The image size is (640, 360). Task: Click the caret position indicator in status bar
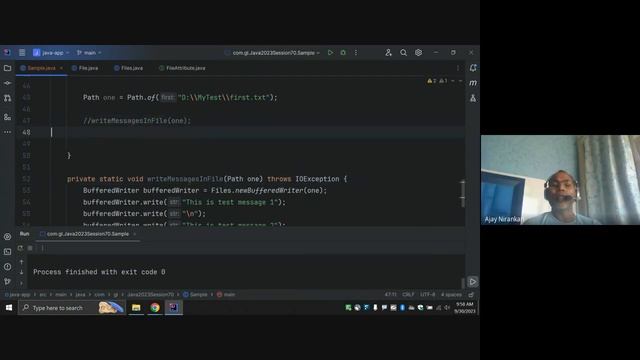coord(390,294)
